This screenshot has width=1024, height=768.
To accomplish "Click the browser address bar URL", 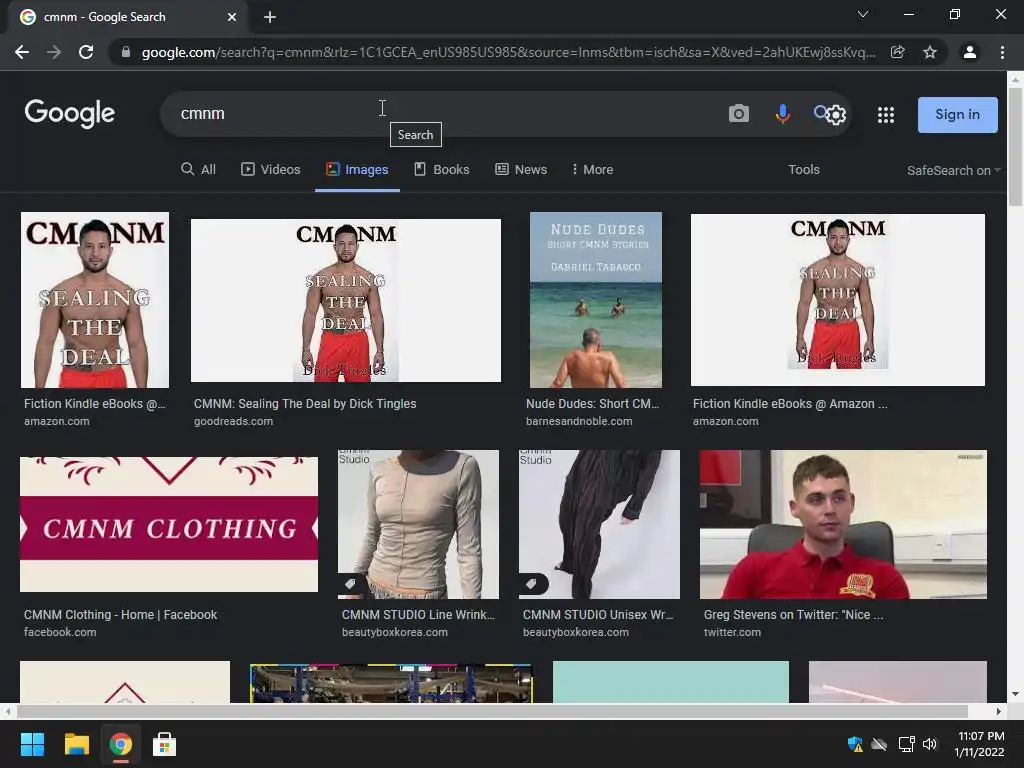I will 508,52.
